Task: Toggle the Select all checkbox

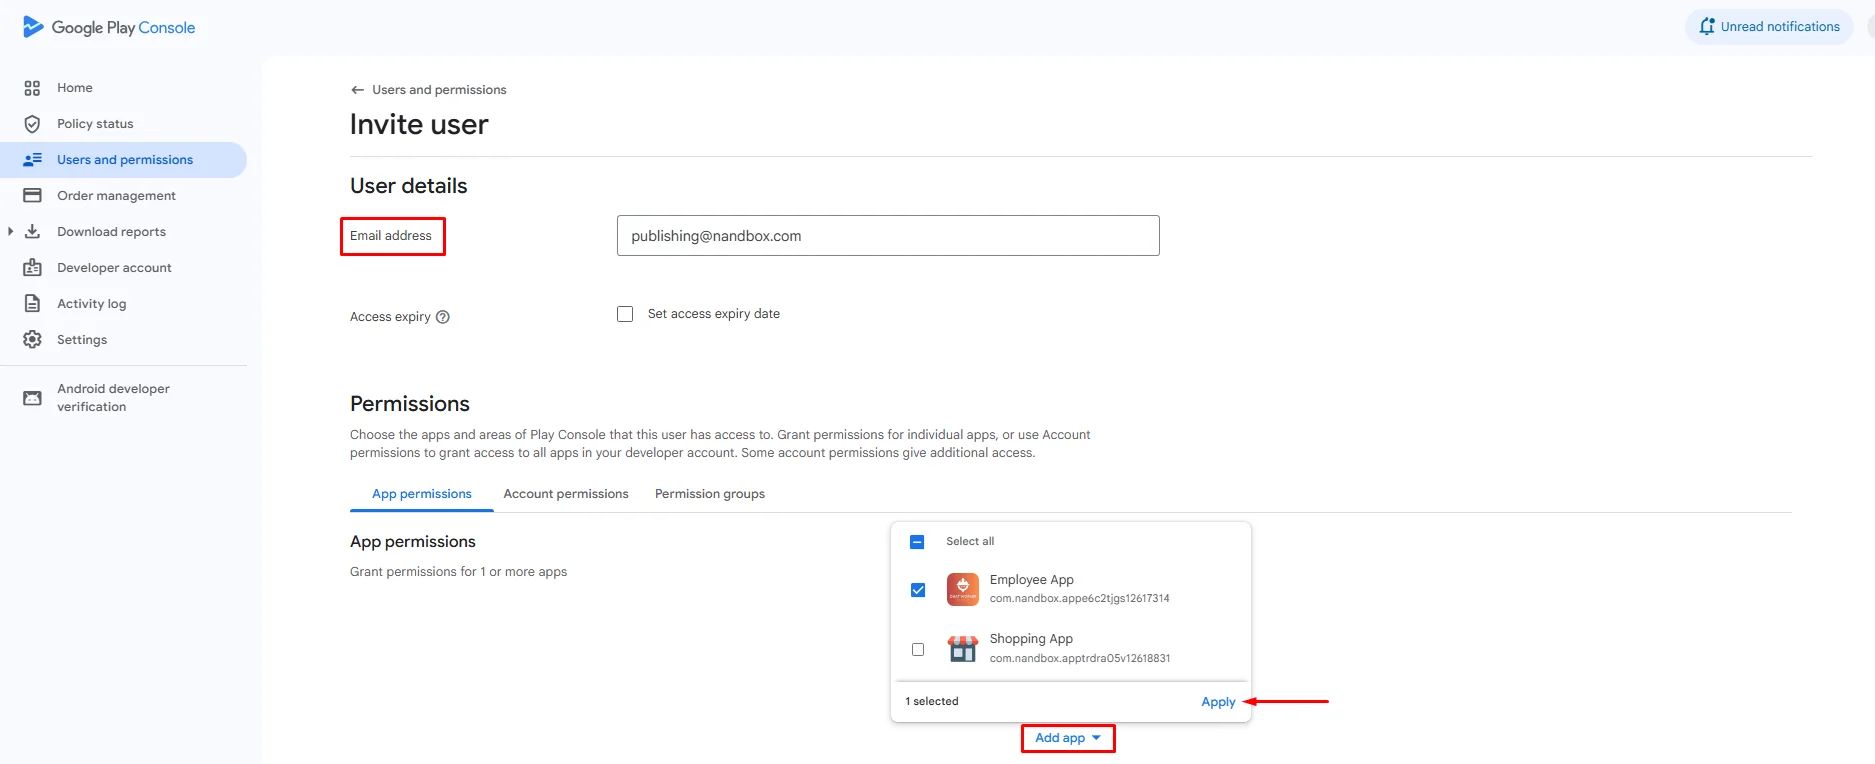Action: click(917, 542)
